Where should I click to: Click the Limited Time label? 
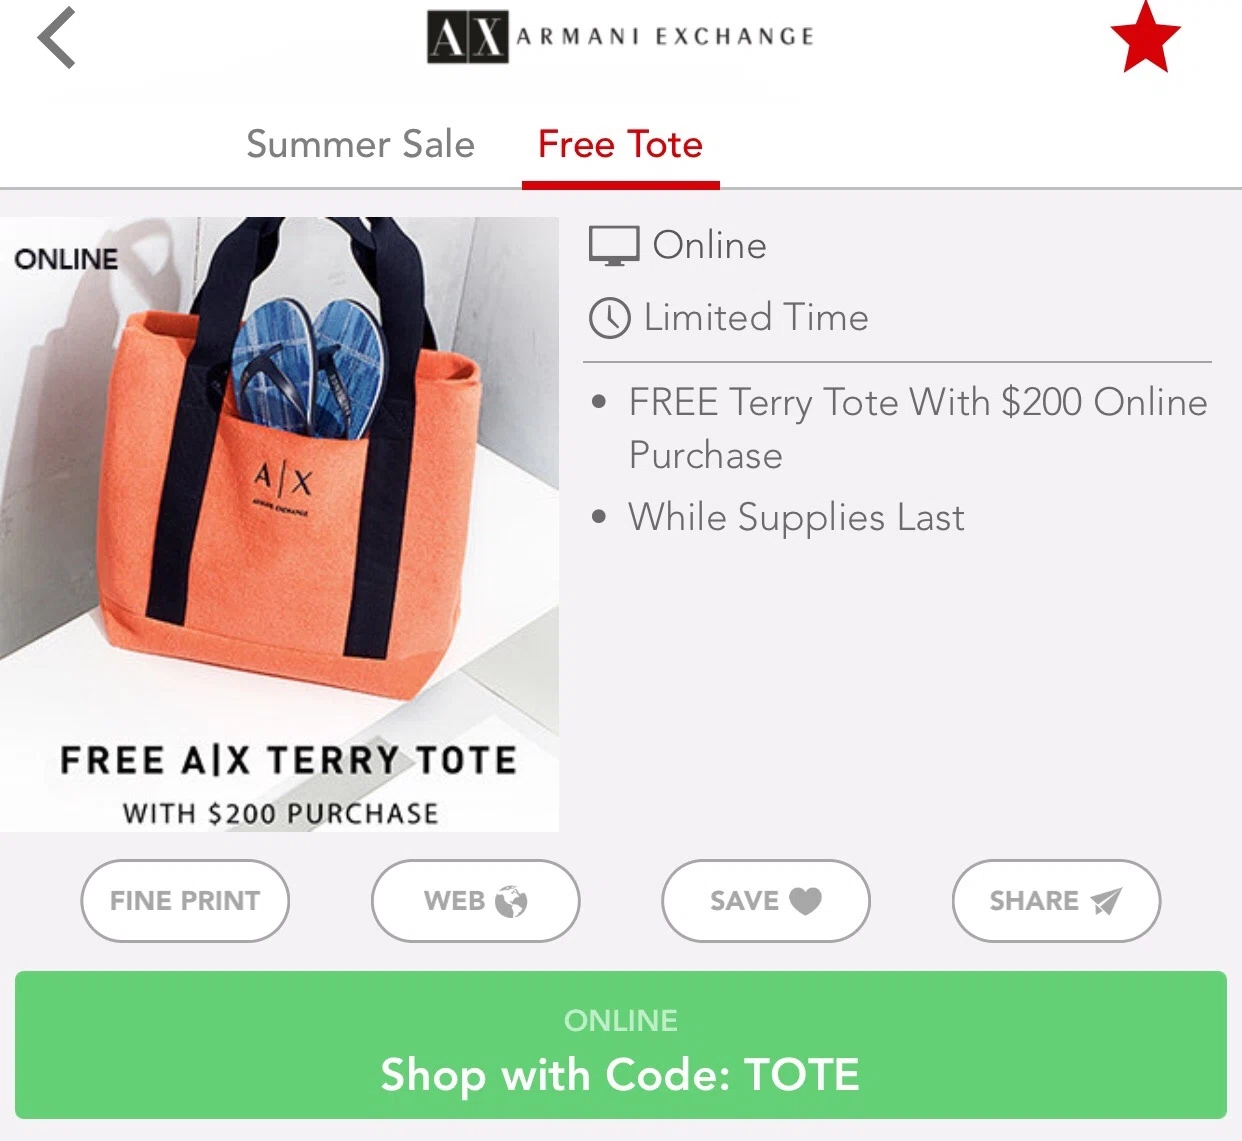[x=756, y=318]
